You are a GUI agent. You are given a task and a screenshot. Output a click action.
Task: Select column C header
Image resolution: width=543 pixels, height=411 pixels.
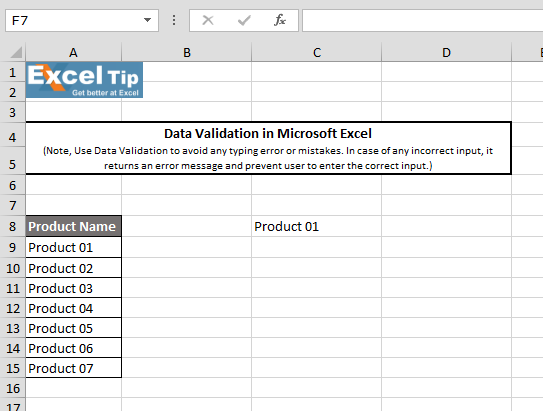[x=317, y=53]
